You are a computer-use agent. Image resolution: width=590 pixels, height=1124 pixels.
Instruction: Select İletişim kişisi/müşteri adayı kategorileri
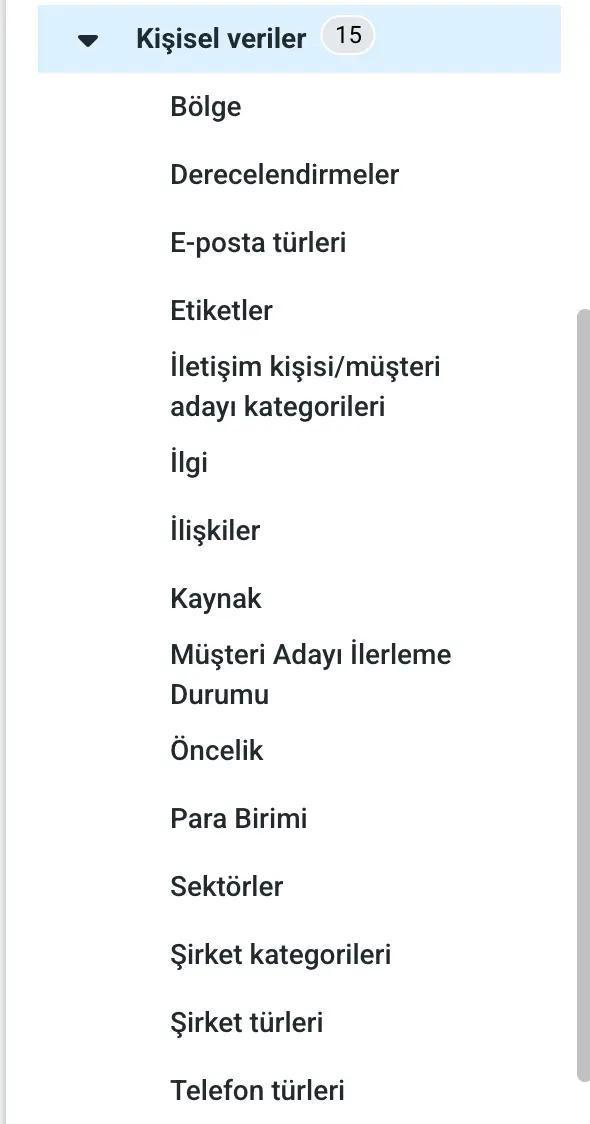(x=305, y=387)
